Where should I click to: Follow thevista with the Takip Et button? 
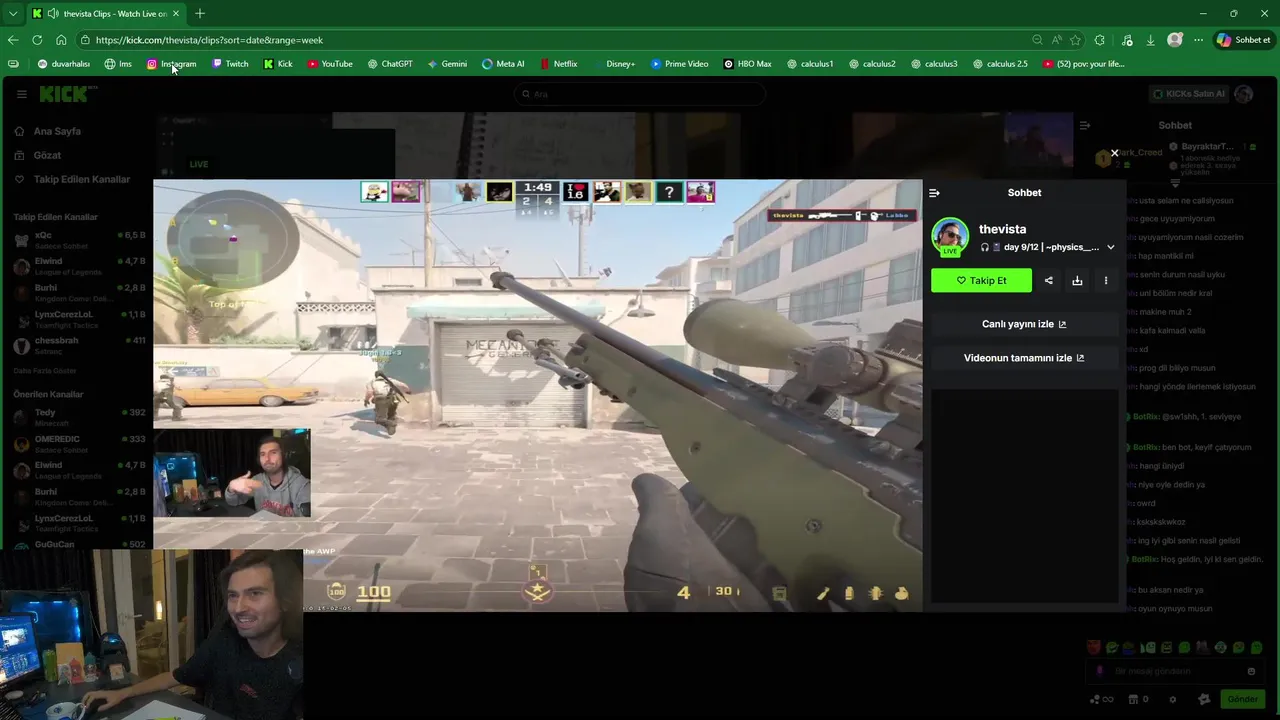(x=981, y=281)
